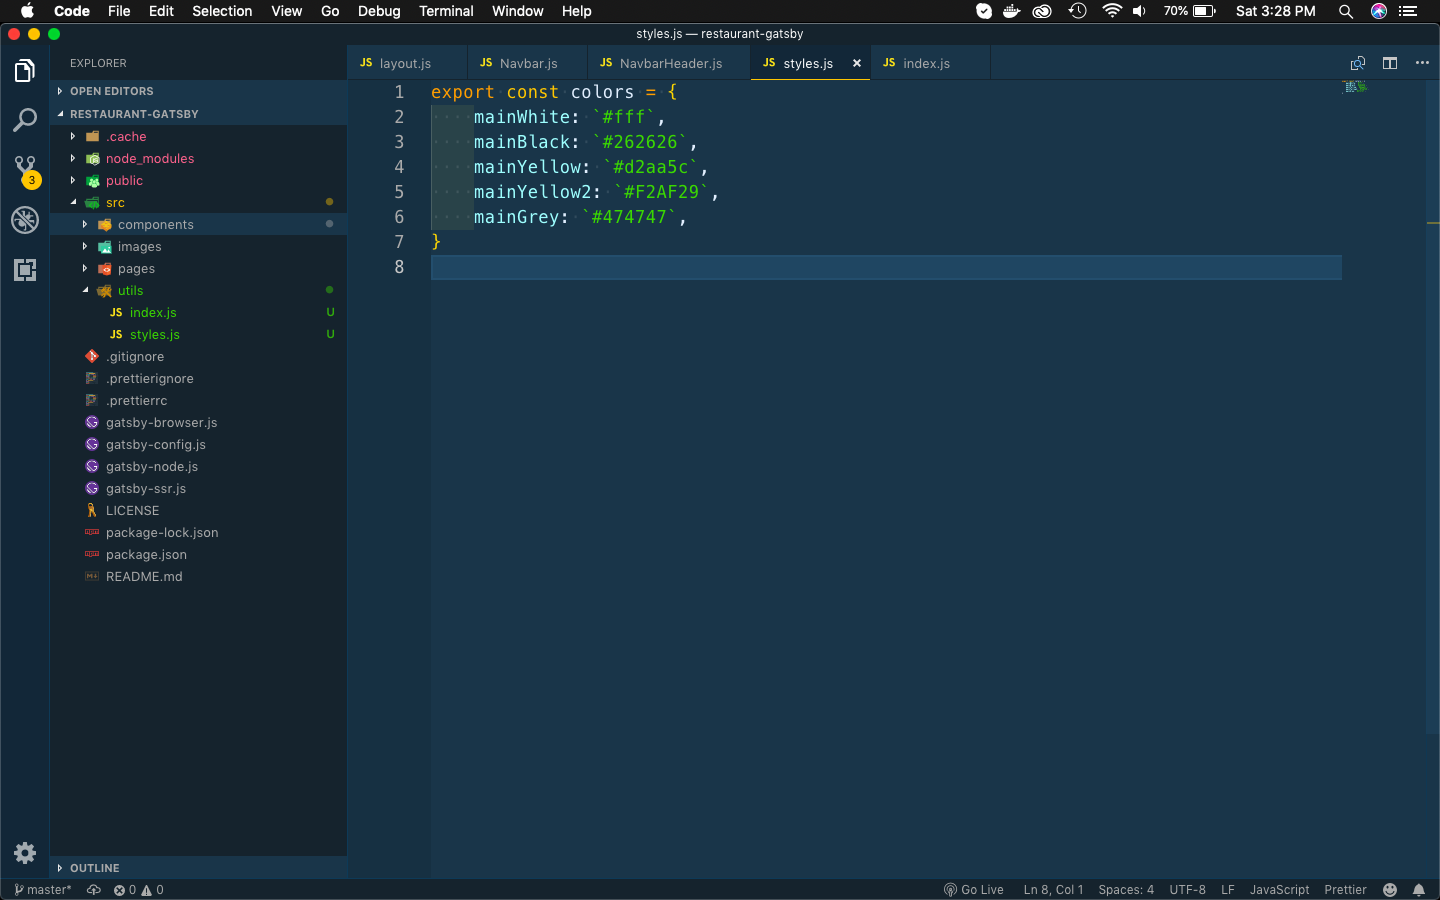Open the Search view in activity bar

click(25, 120)
